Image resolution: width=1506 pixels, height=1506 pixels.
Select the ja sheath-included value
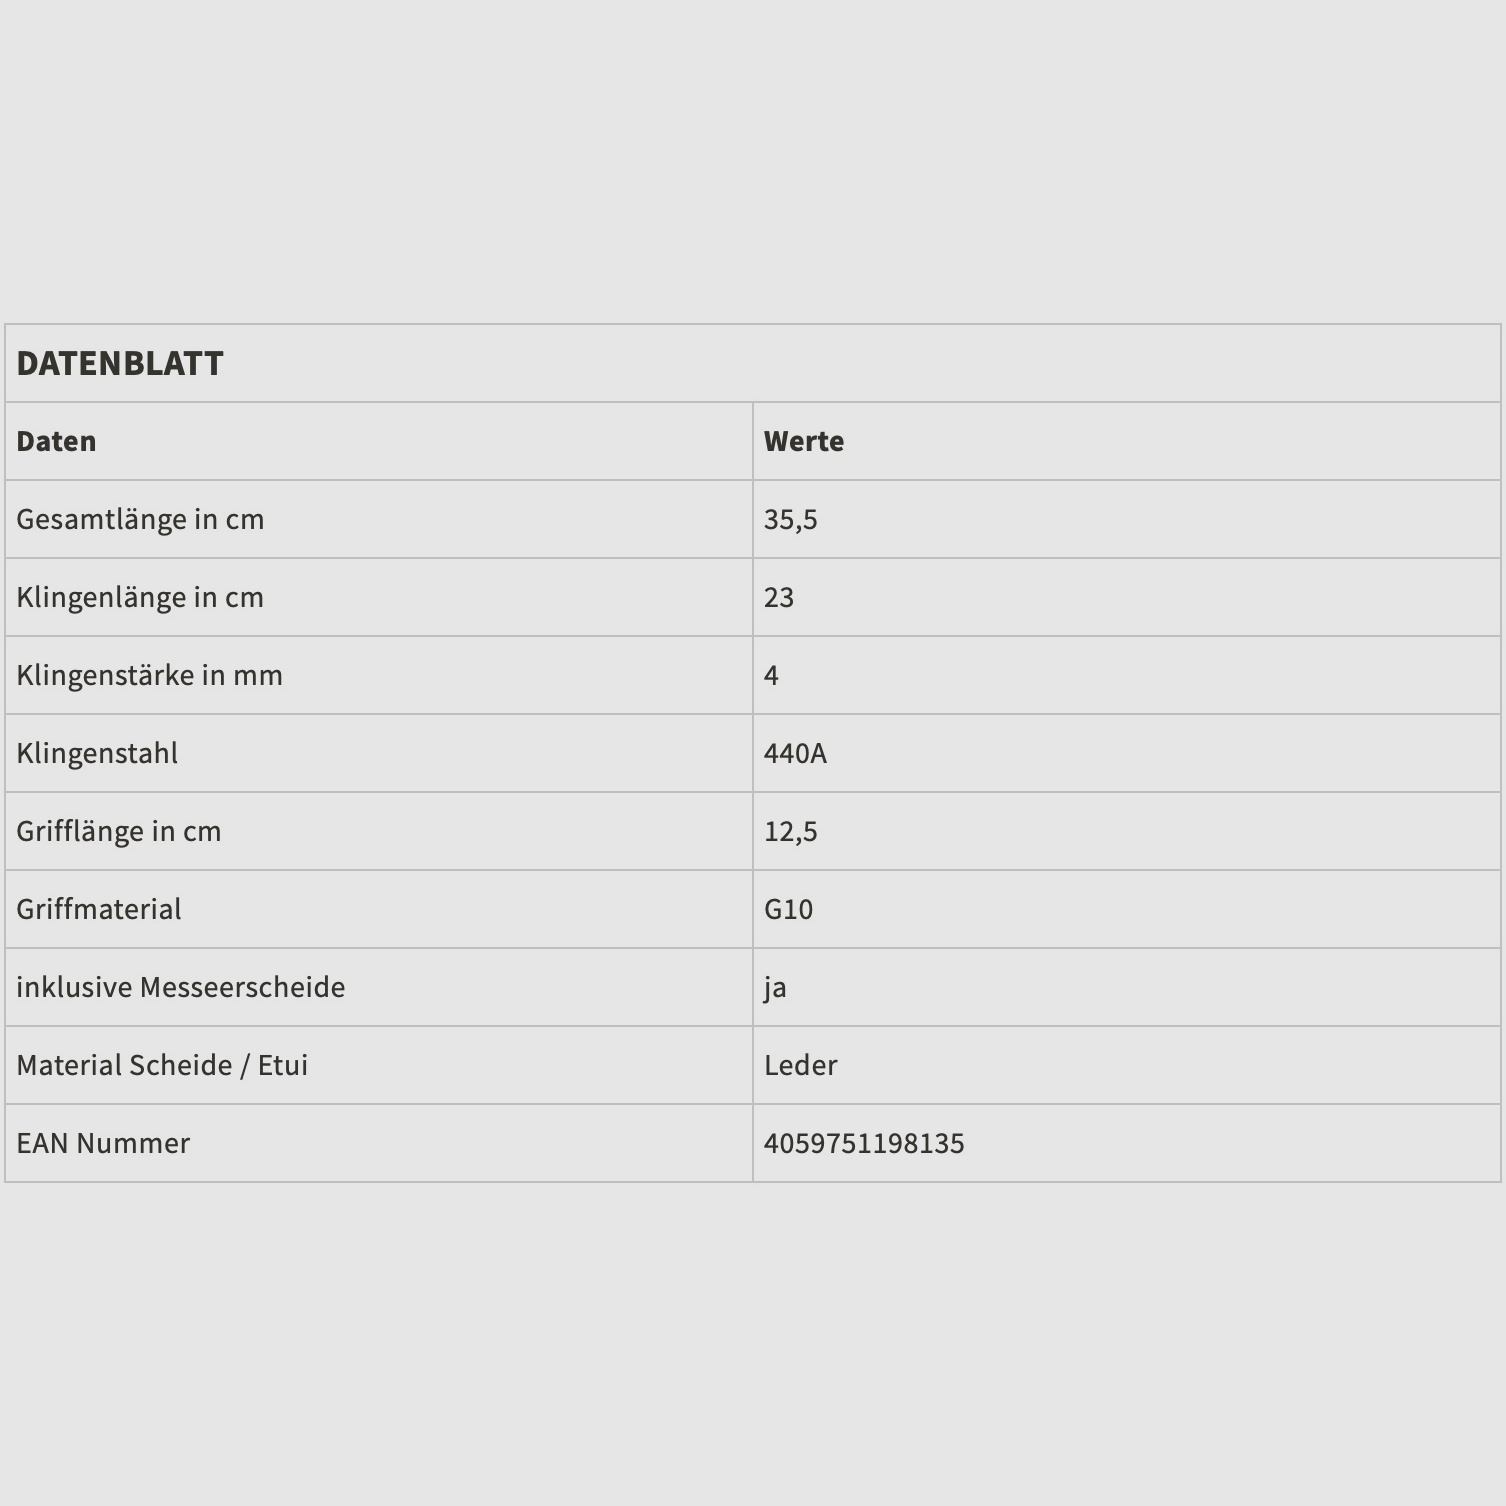775,988
